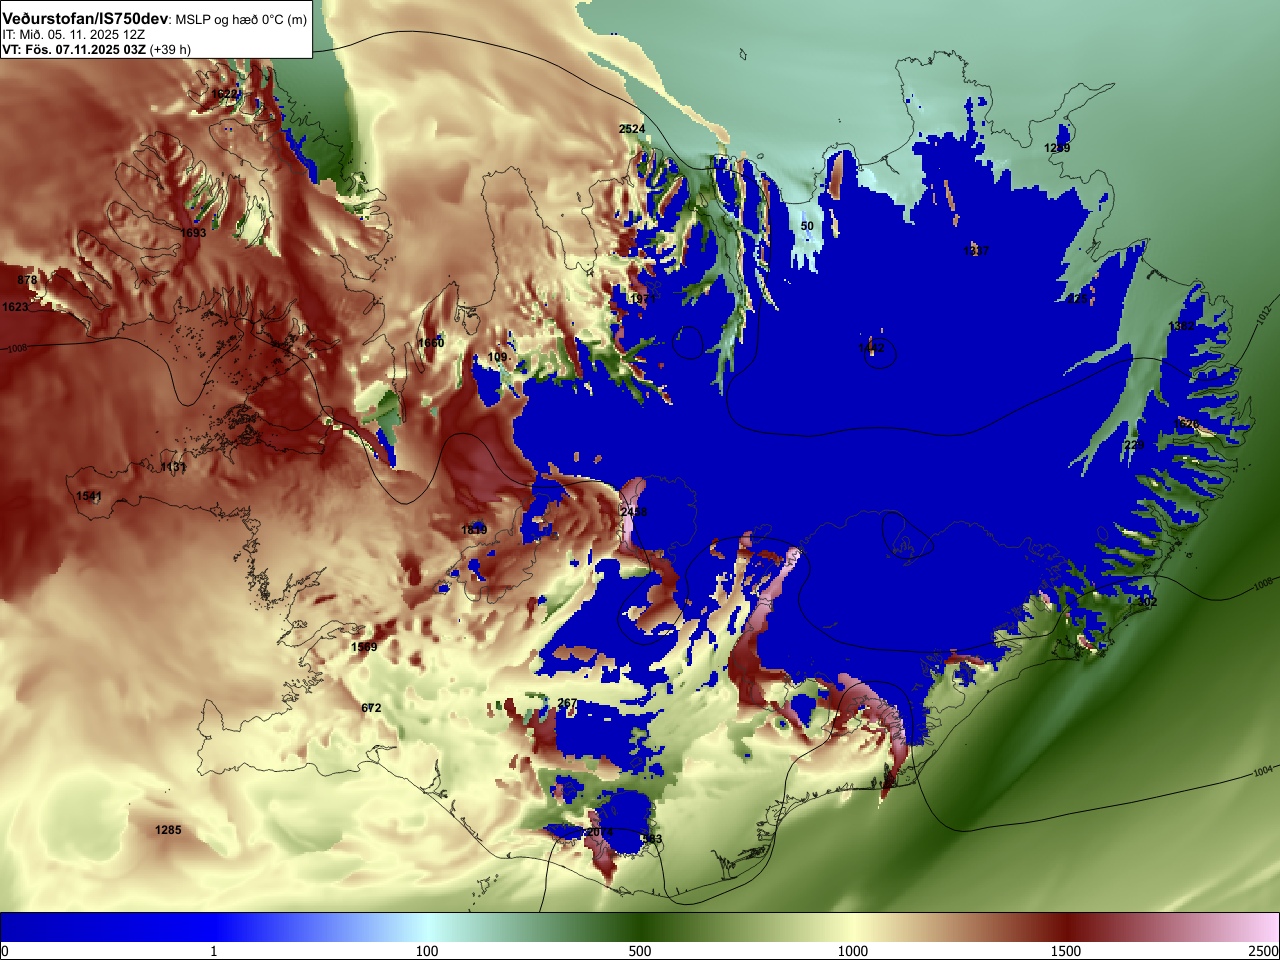This screenshot has width=1280, height=960.
Task: Click the 672 height value on the map
Action: click(371, 708)
